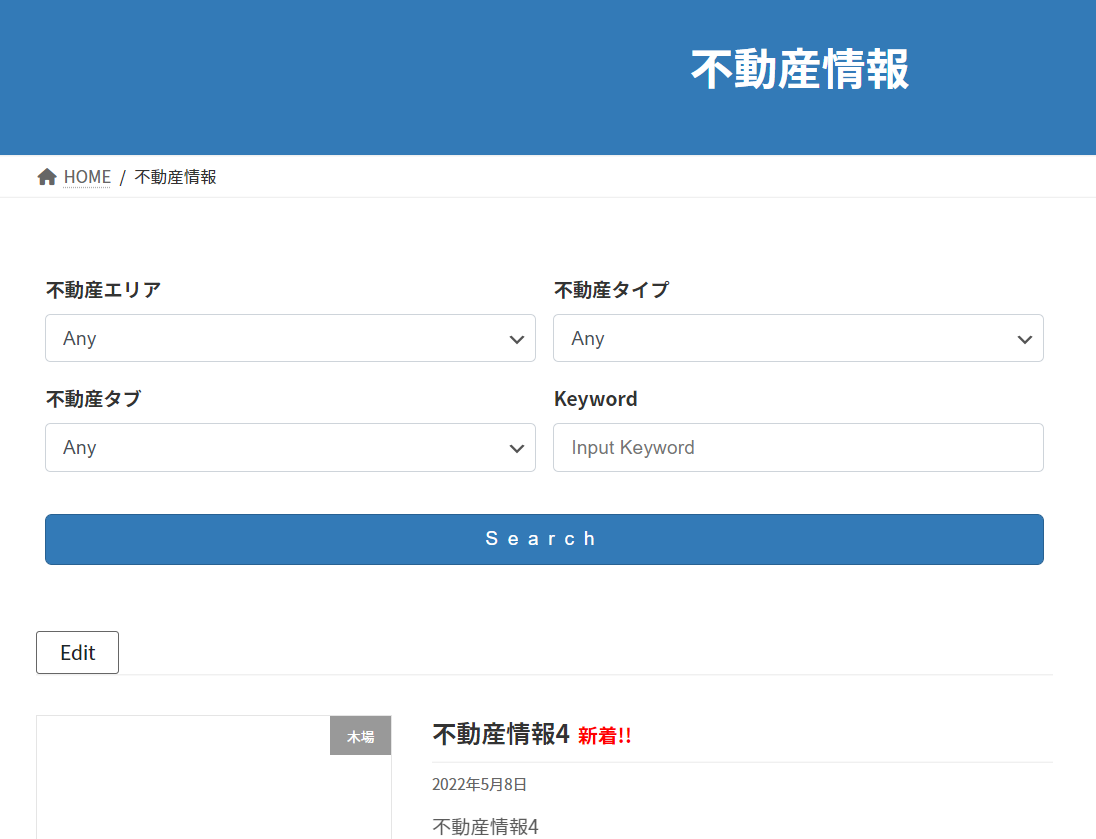Click the 不動産タブ field label
The image size is (1096, 839).
93,399
